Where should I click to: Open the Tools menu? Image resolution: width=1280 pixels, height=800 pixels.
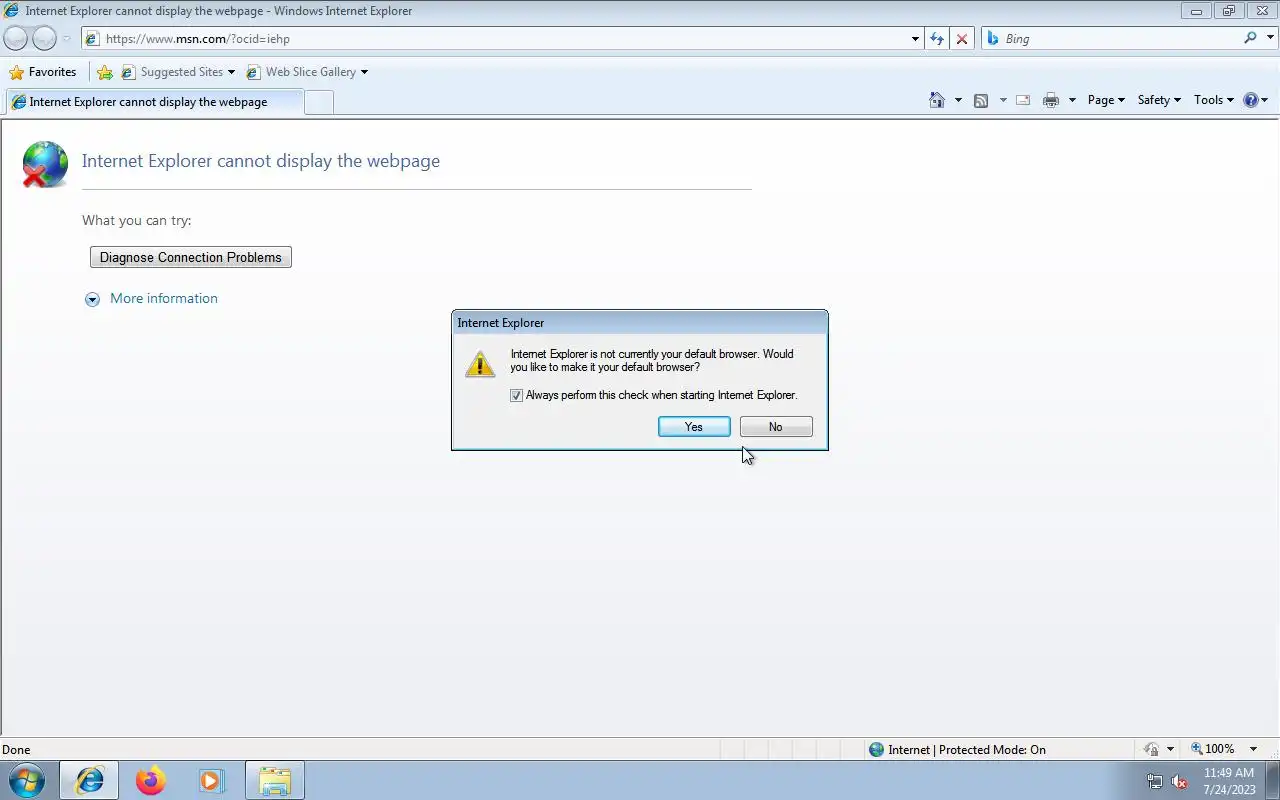pos(1214,100)
